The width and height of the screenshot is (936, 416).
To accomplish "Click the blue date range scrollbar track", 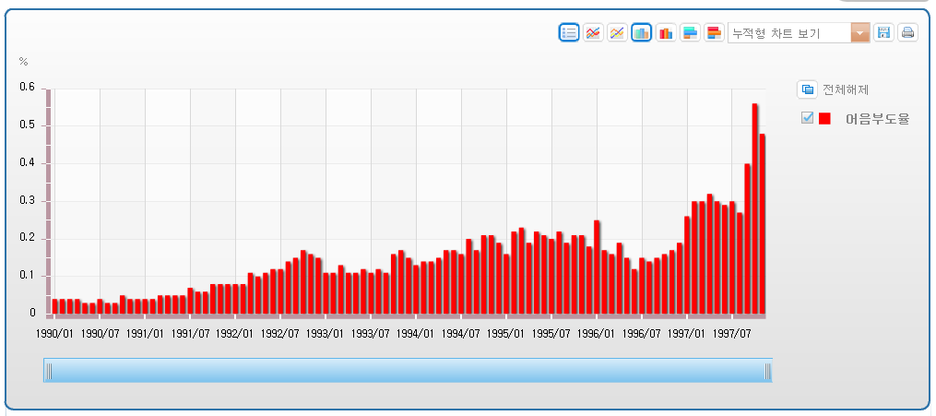I will pos(408,371).
